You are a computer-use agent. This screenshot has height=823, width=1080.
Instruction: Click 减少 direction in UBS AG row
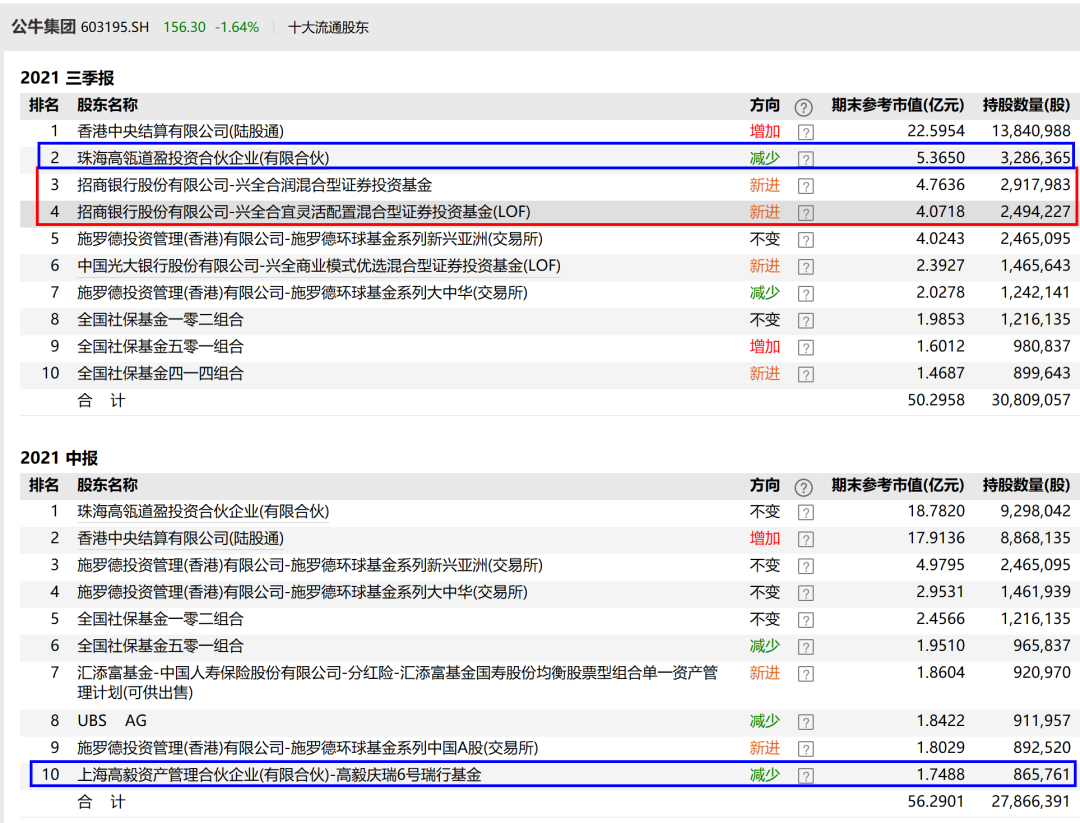pyautogui.click(x=765, y=721)
